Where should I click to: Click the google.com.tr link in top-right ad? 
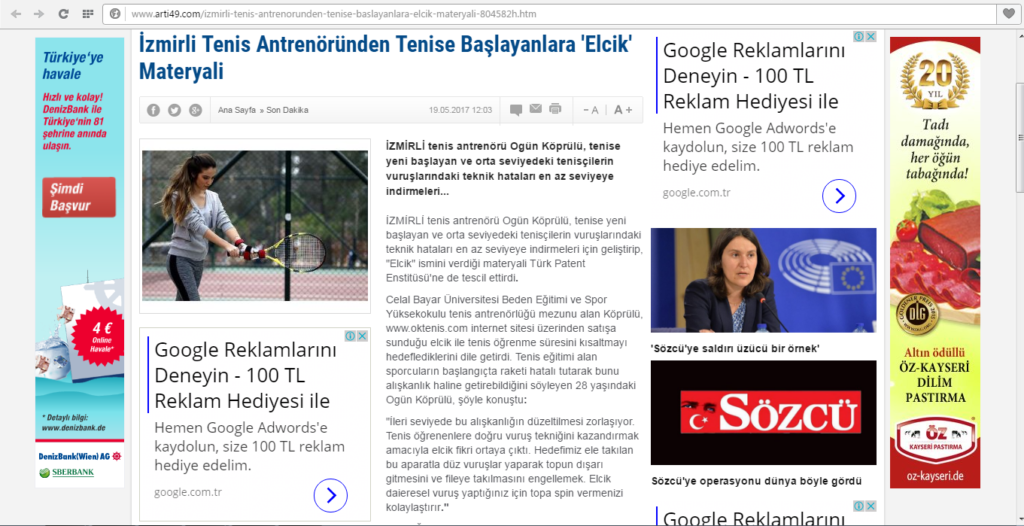696,193
